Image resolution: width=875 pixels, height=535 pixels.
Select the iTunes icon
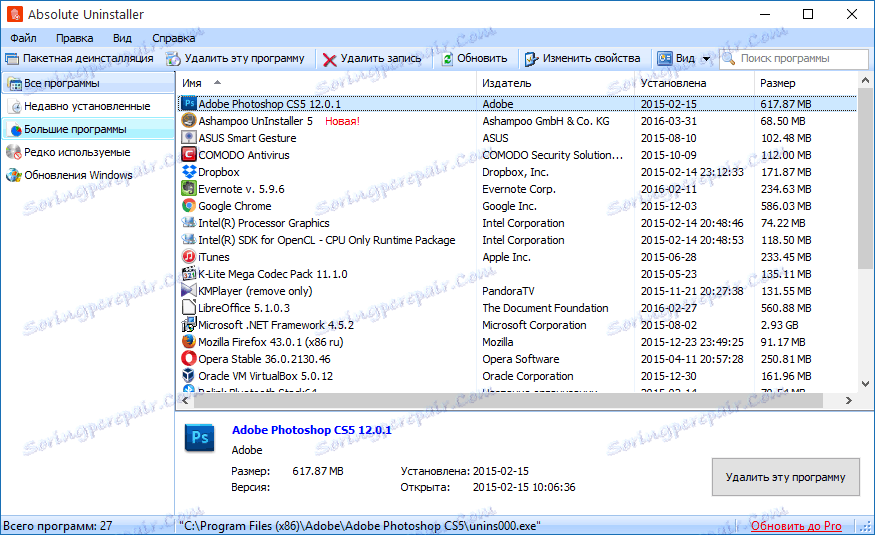point(189,257)
